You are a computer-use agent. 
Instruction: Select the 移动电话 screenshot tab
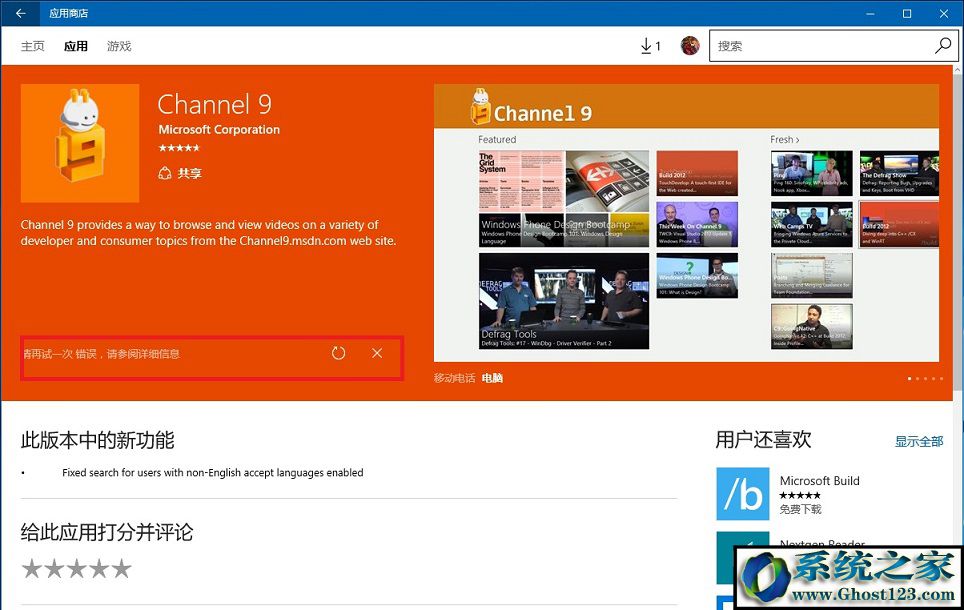click(x=454, y=378)
